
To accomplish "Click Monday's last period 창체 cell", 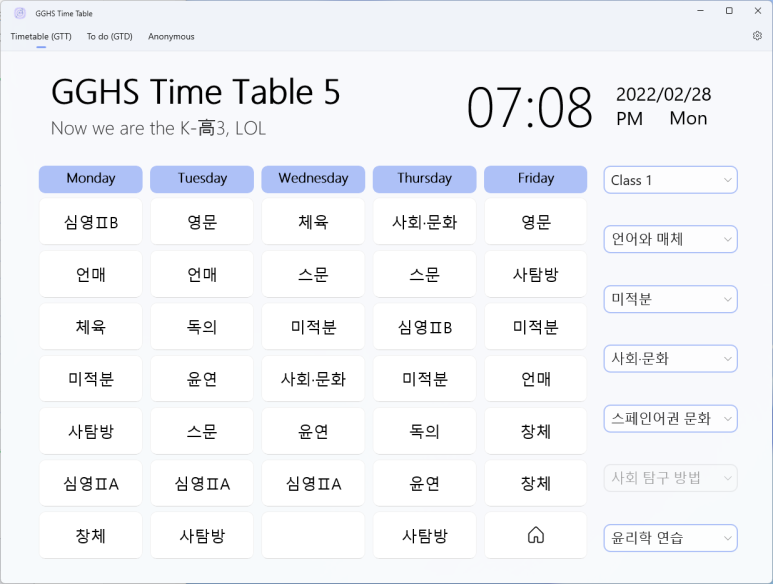I will click(x=91, y=535).
